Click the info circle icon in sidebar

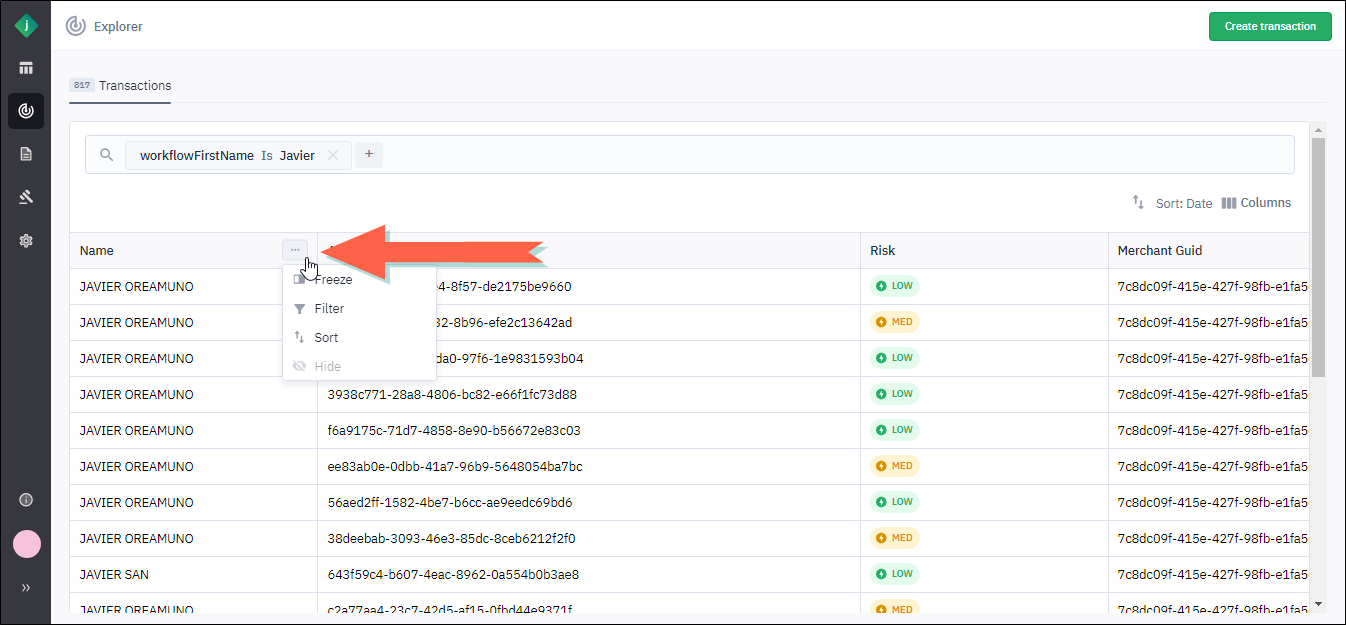(26, 500)
